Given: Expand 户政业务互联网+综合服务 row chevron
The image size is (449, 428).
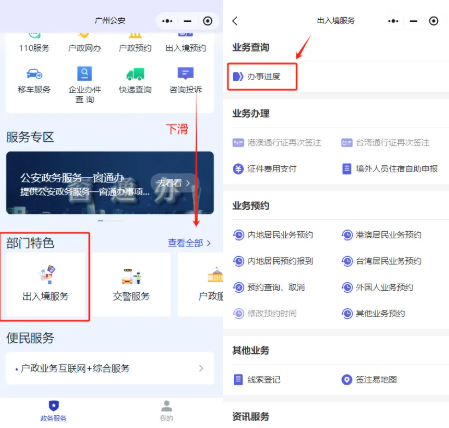Looking at the screenshot, I should pos(201,368).
